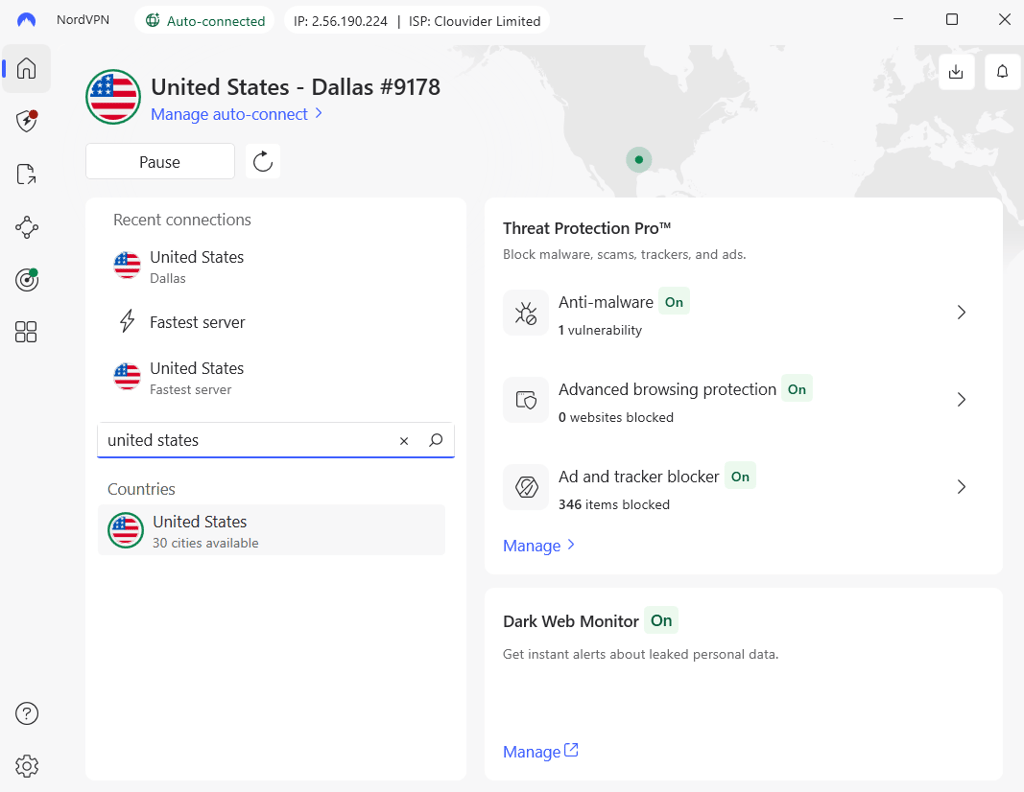
Task: Click Manage under Threat Protection Pro
Action: click(x=538, y=546)
